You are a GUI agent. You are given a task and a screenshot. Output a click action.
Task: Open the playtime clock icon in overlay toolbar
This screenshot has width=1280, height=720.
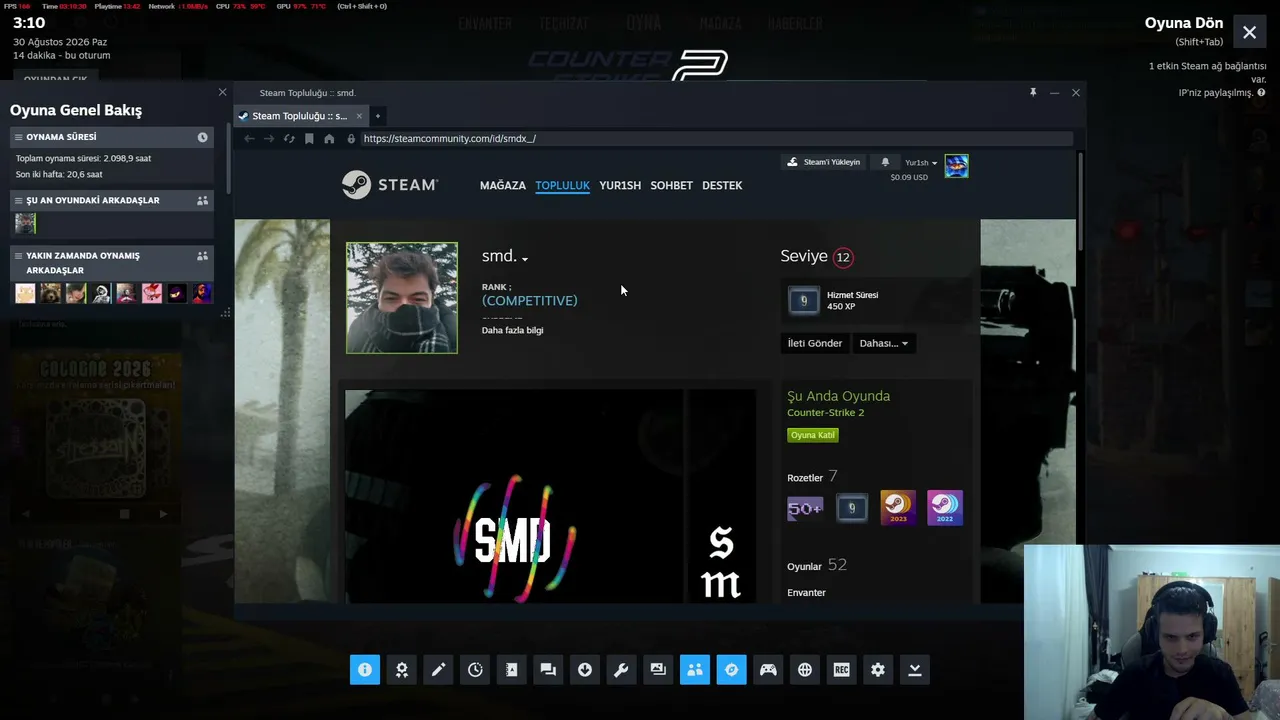pyautogui.click(x=475, y=670)
